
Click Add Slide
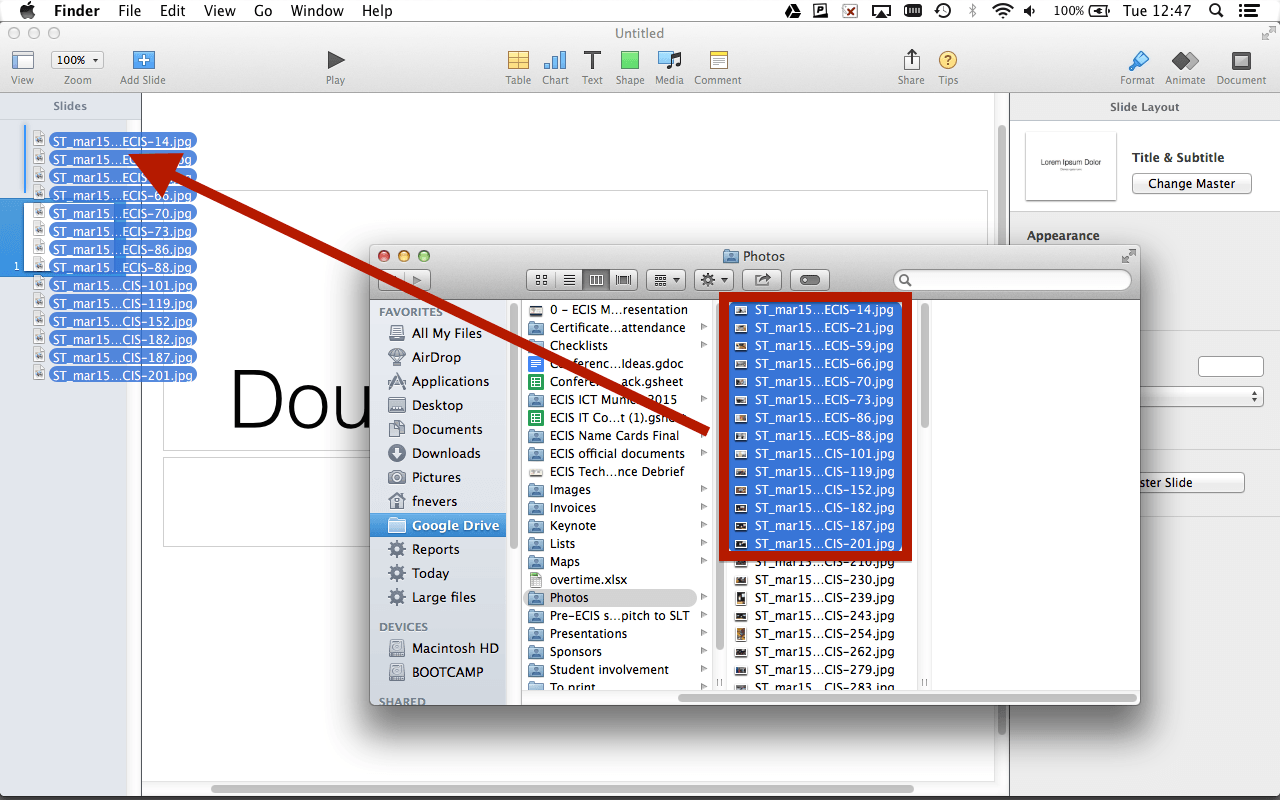141,60
